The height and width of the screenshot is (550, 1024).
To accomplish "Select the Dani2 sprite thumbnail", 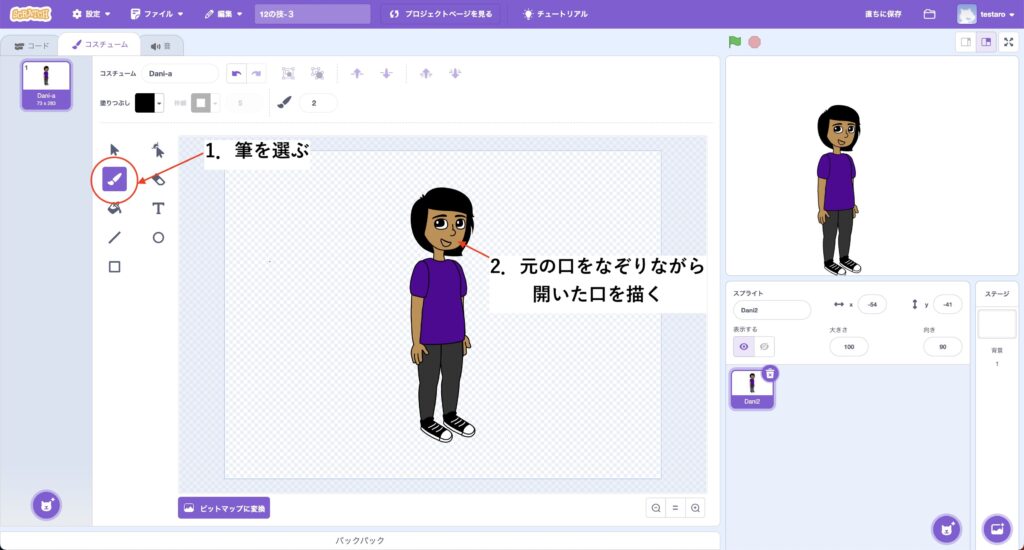I will pos(752,389).
